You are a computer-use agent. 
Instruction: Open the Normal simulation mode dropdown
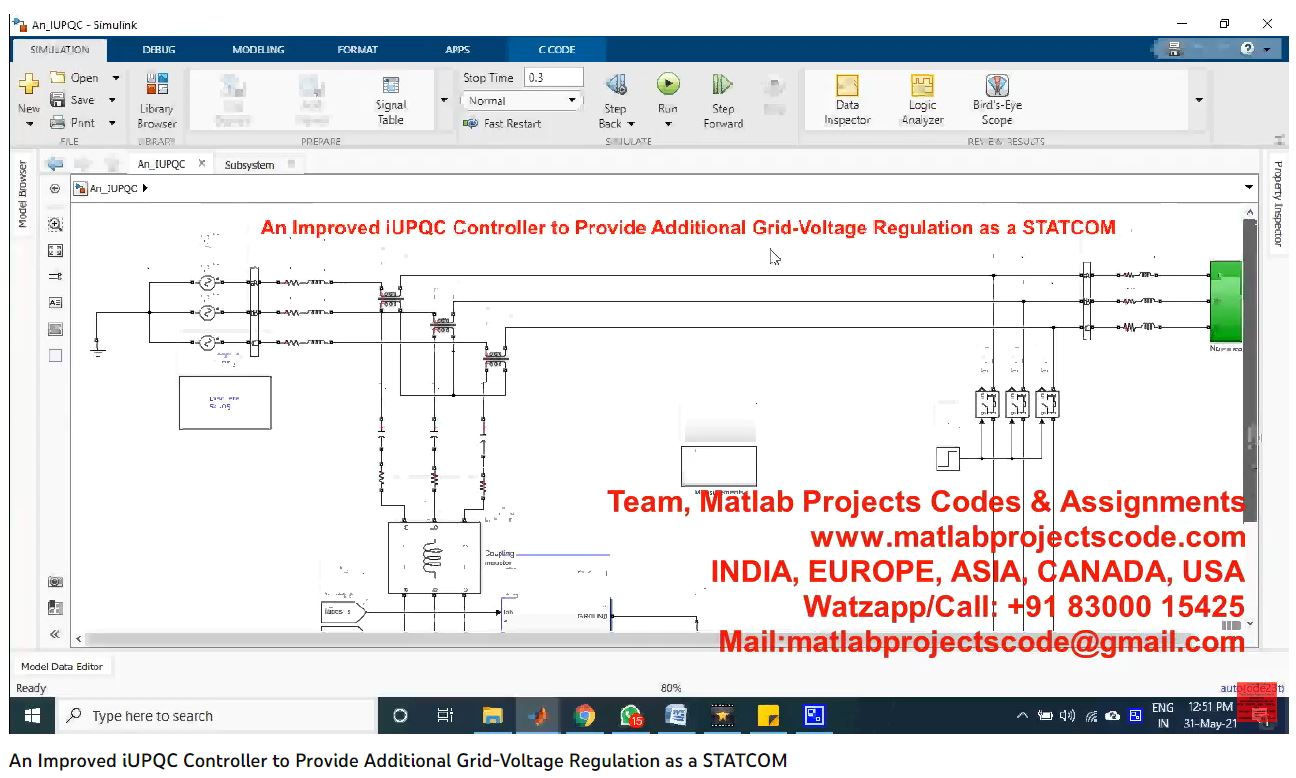tap(521, 101)
